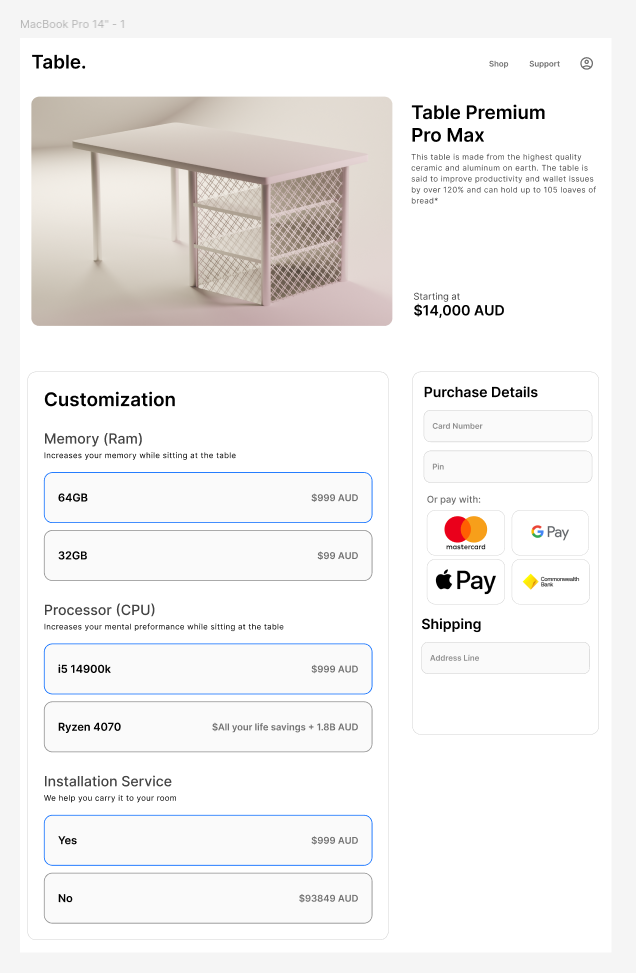This screenshot has width=636, height=973.
Task: Choose the Ryzen 4070 processor
Action: (x=208, y=727)
